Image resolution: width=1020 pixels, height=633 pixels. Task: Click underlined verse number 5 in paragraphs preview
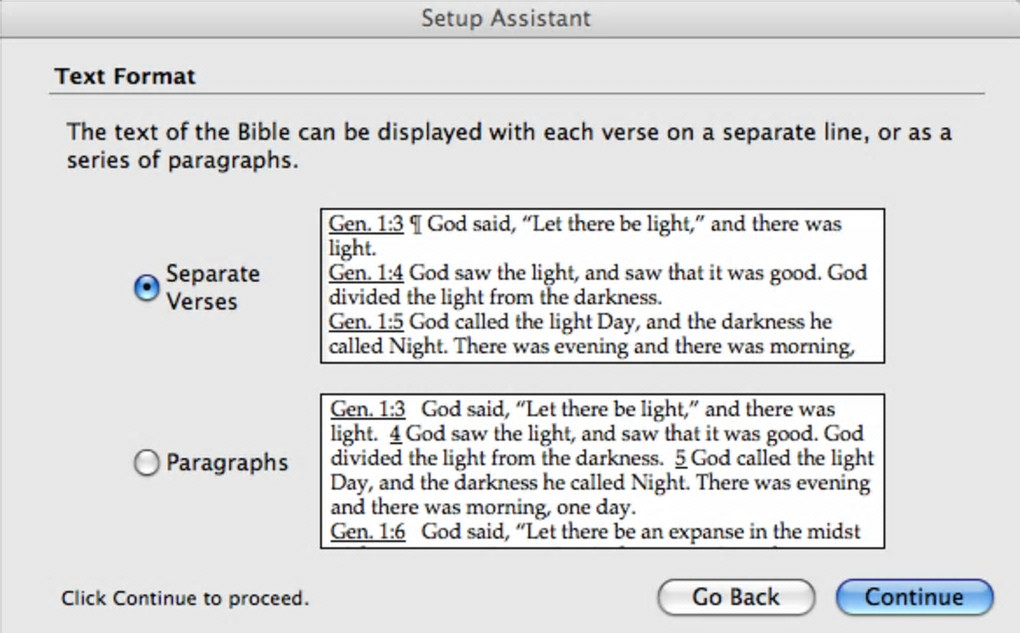click(x=680, y=458)
